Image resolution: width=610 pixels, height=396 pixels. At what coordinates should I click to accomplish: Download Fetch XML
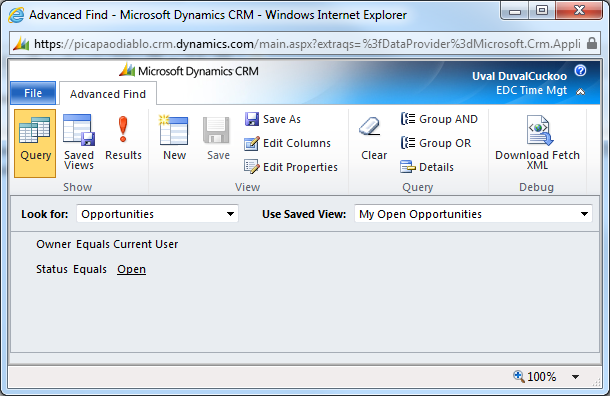pos(537,142)
